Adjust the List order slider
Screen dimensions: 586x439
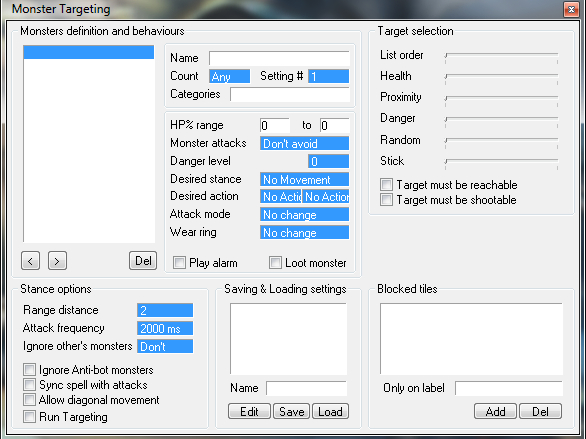501,57
